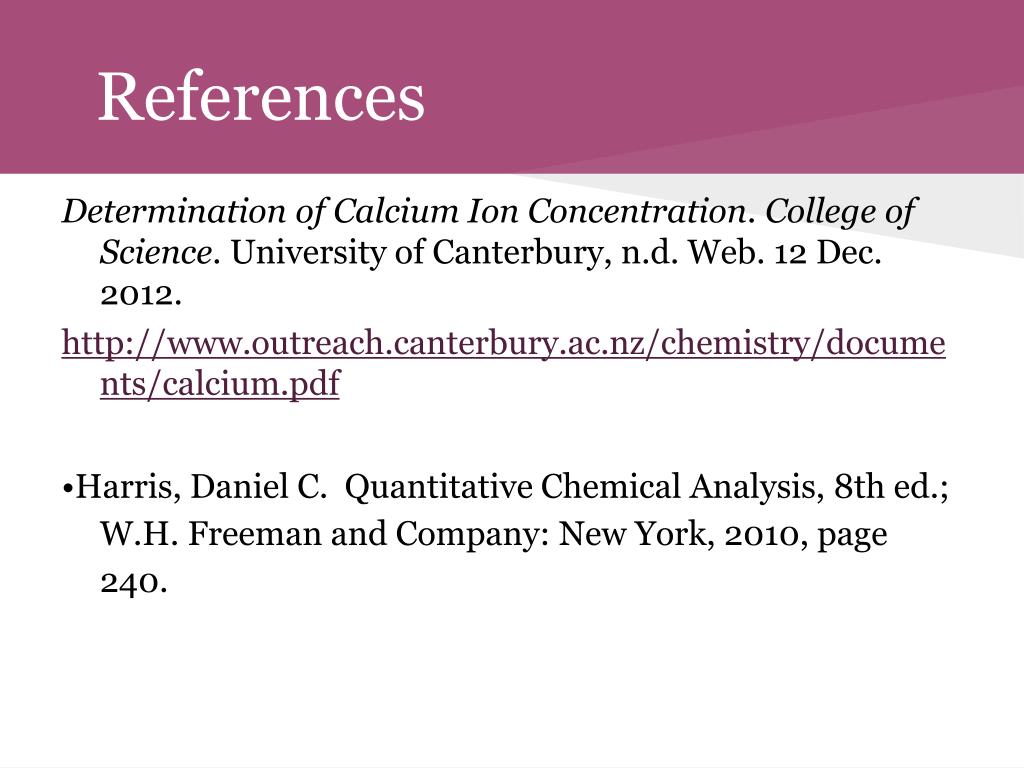Click the author name "Harris, Daniel C."
The width and height of the screenshot is (1024, 768).
point(202,489)
